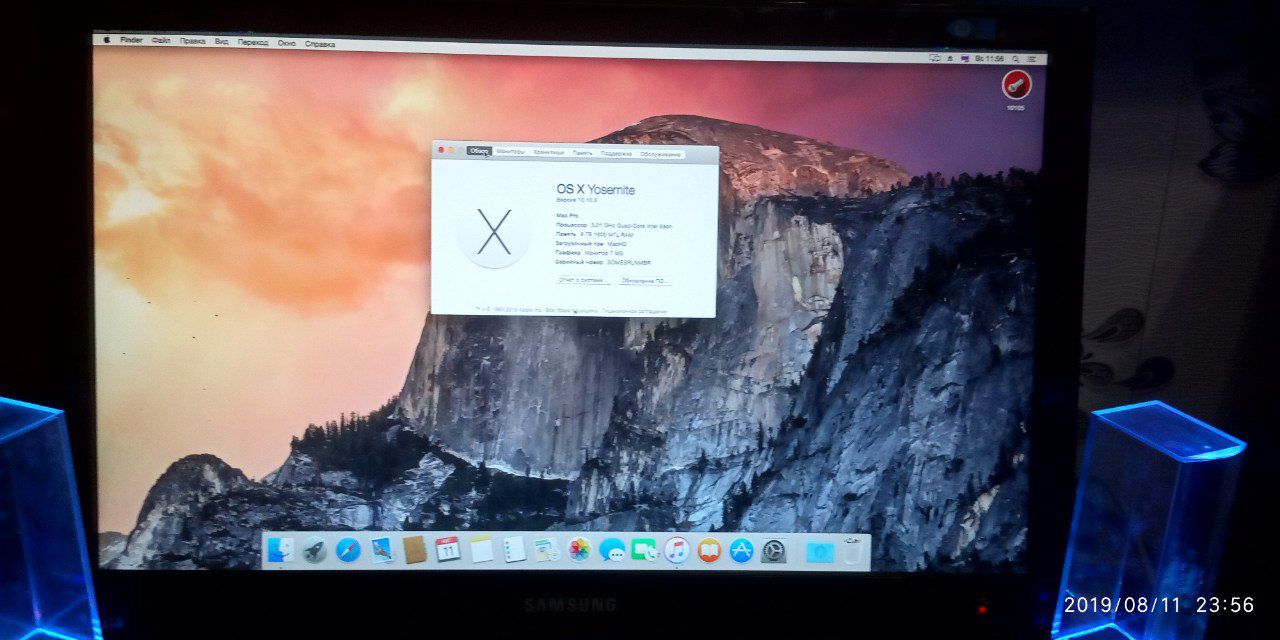1280x640 pixels.
Task: Click the purple flag icon in menu bar
Action: 965,58
